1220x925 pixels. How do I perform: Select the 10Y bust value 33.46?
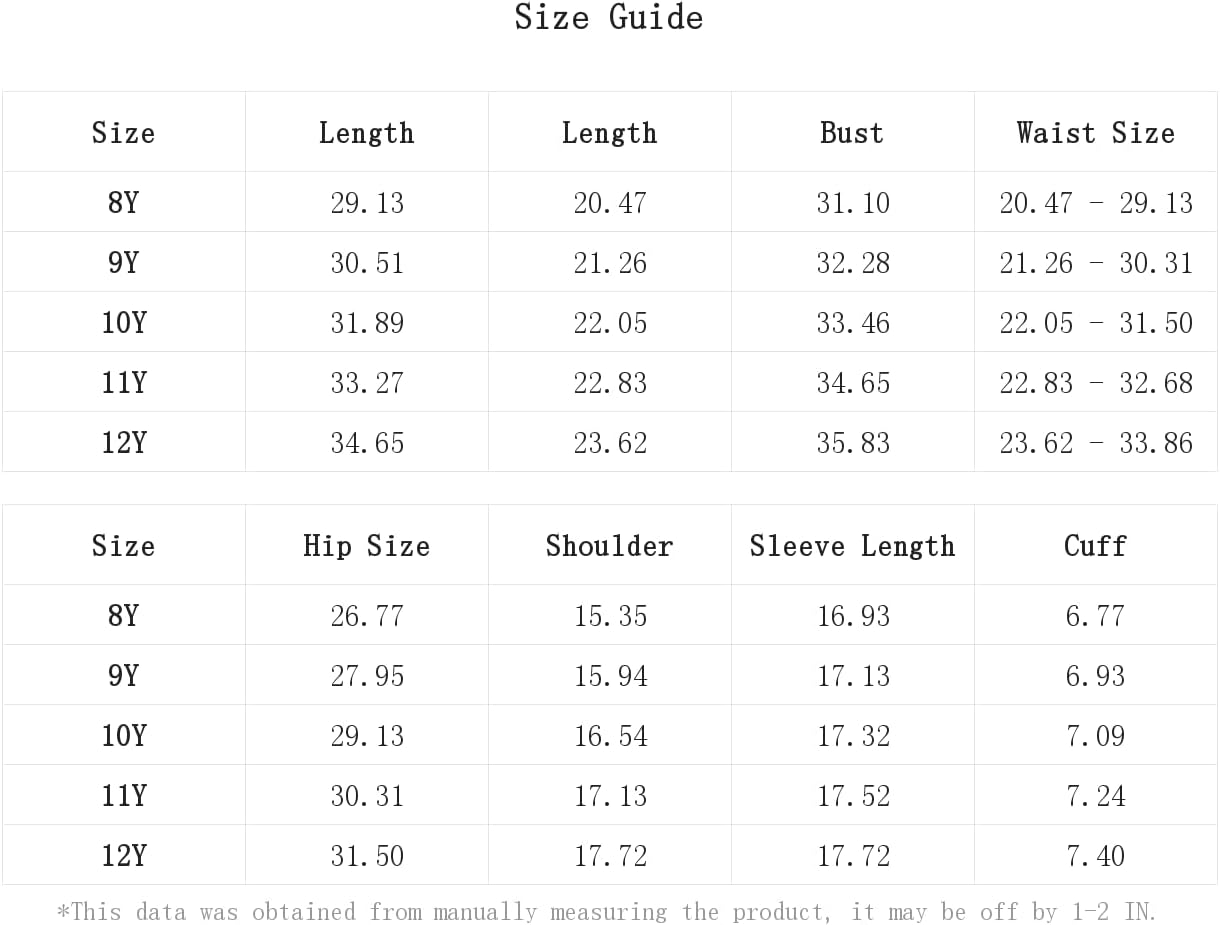point(853,323)
